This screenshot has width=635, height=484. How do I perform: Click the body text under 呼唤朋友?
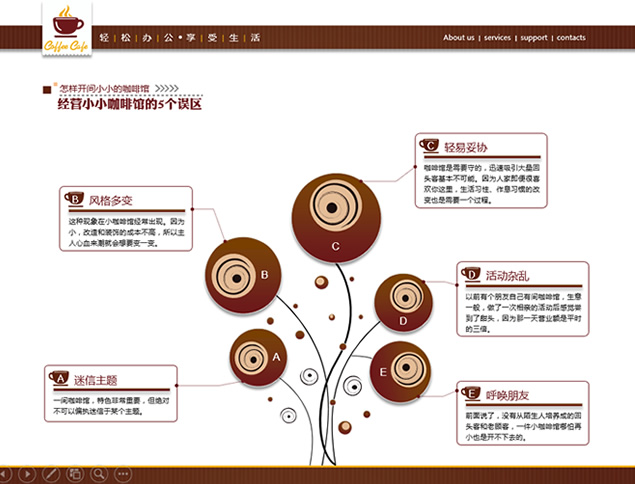(x=523, y=426)
